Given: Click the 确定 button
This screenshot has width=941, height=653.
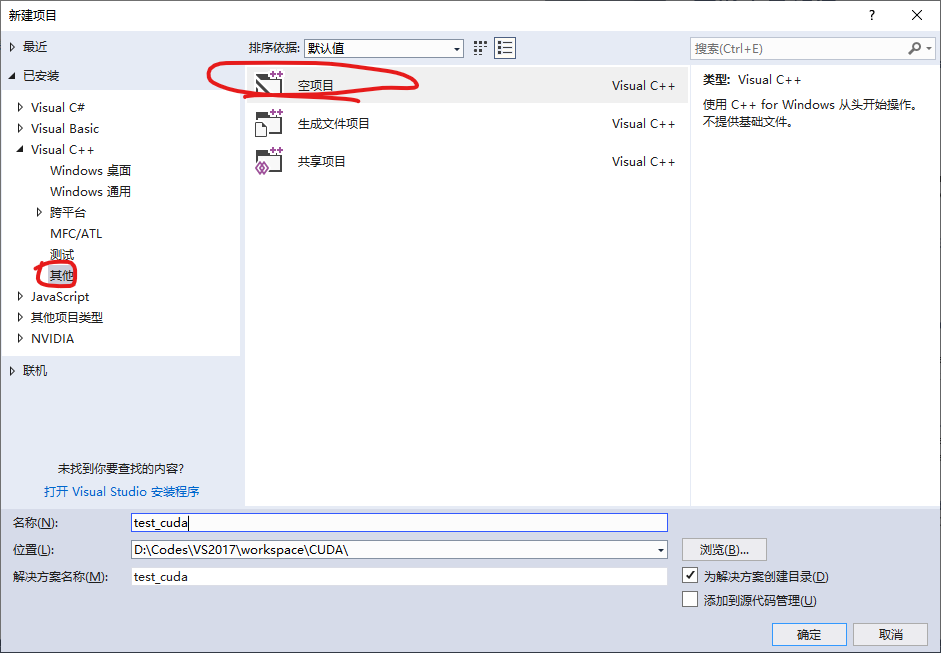Looking at the screenshot, I should (809, 634).
